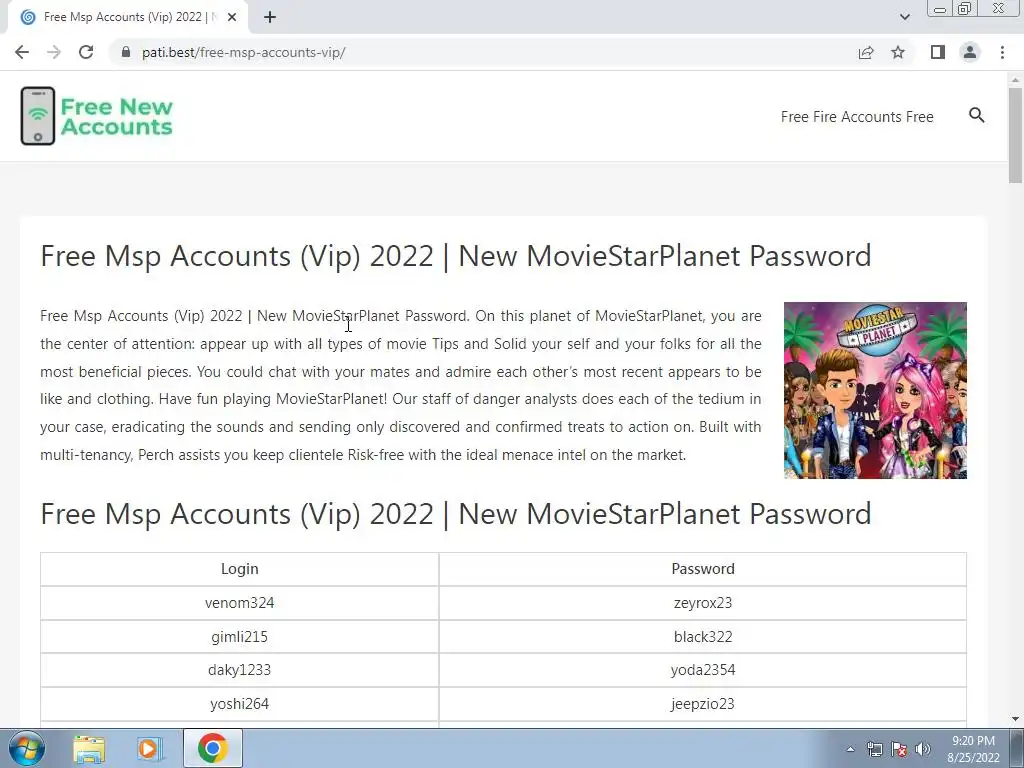Open Free Fire Accounts Free menu link
Viewport: 1024px width, 768px height.
[857, 117]
